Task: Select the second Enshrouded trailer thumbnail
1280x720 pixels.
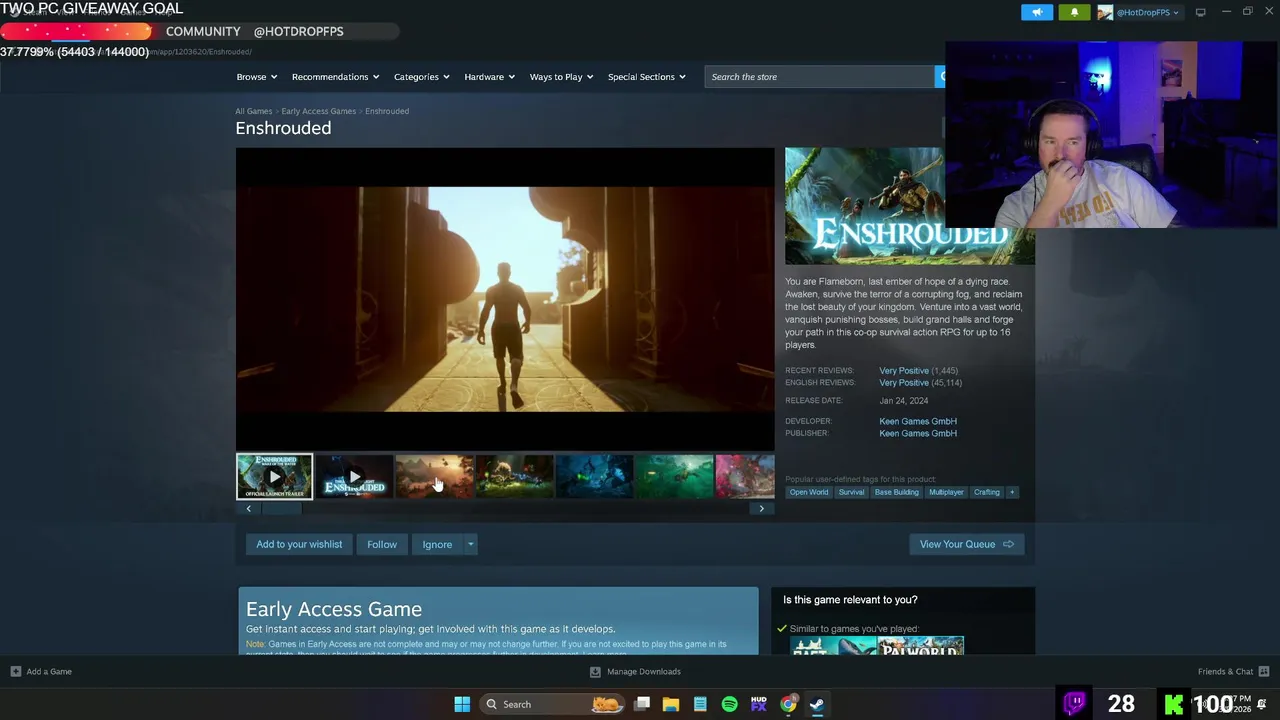Action: point(354,477)
